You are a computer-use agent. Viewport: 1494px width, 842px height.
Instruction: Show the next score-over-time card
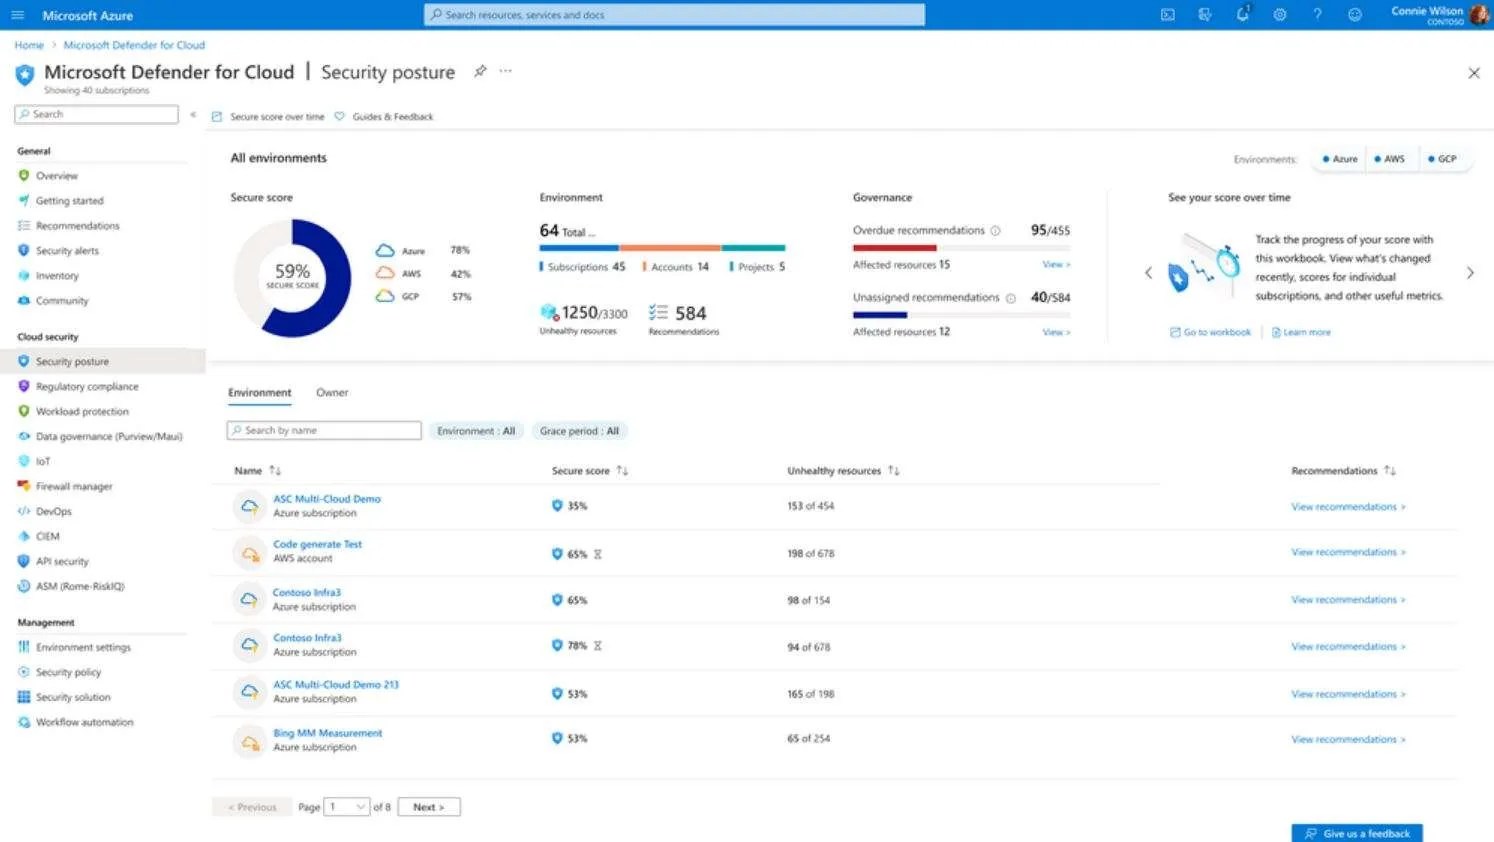tap(1470, 272)
